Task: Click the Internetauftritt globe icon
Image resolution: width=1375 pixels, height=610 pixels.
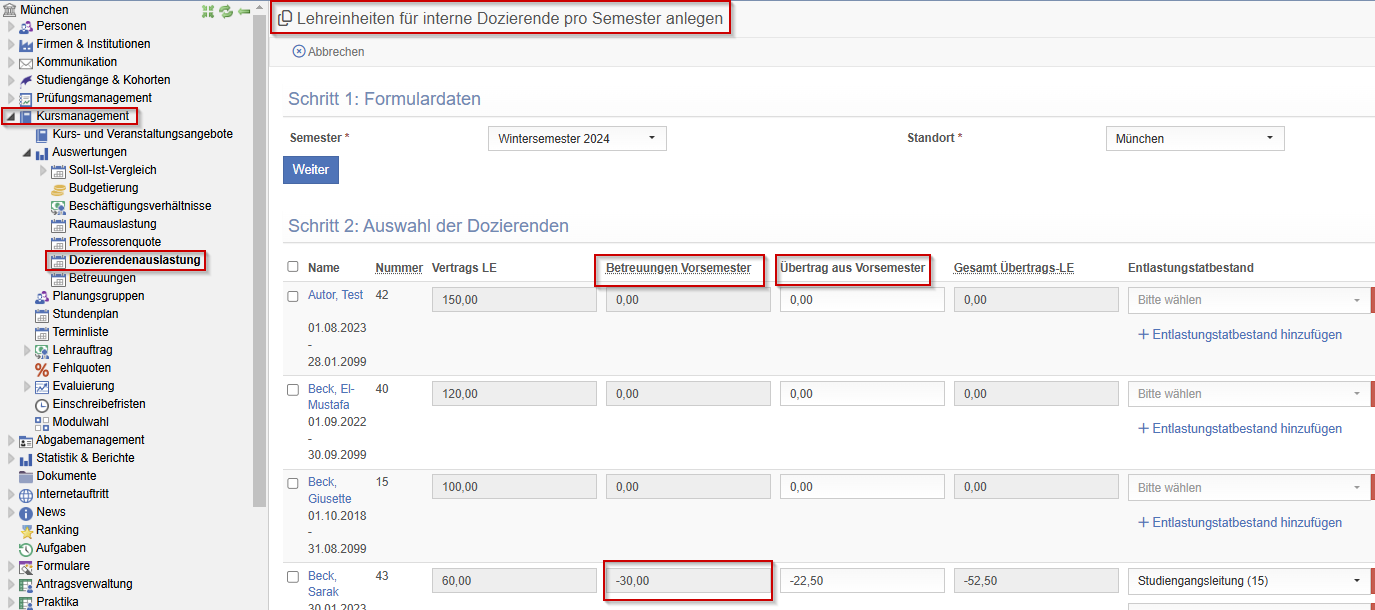Action: click(26, 494)
